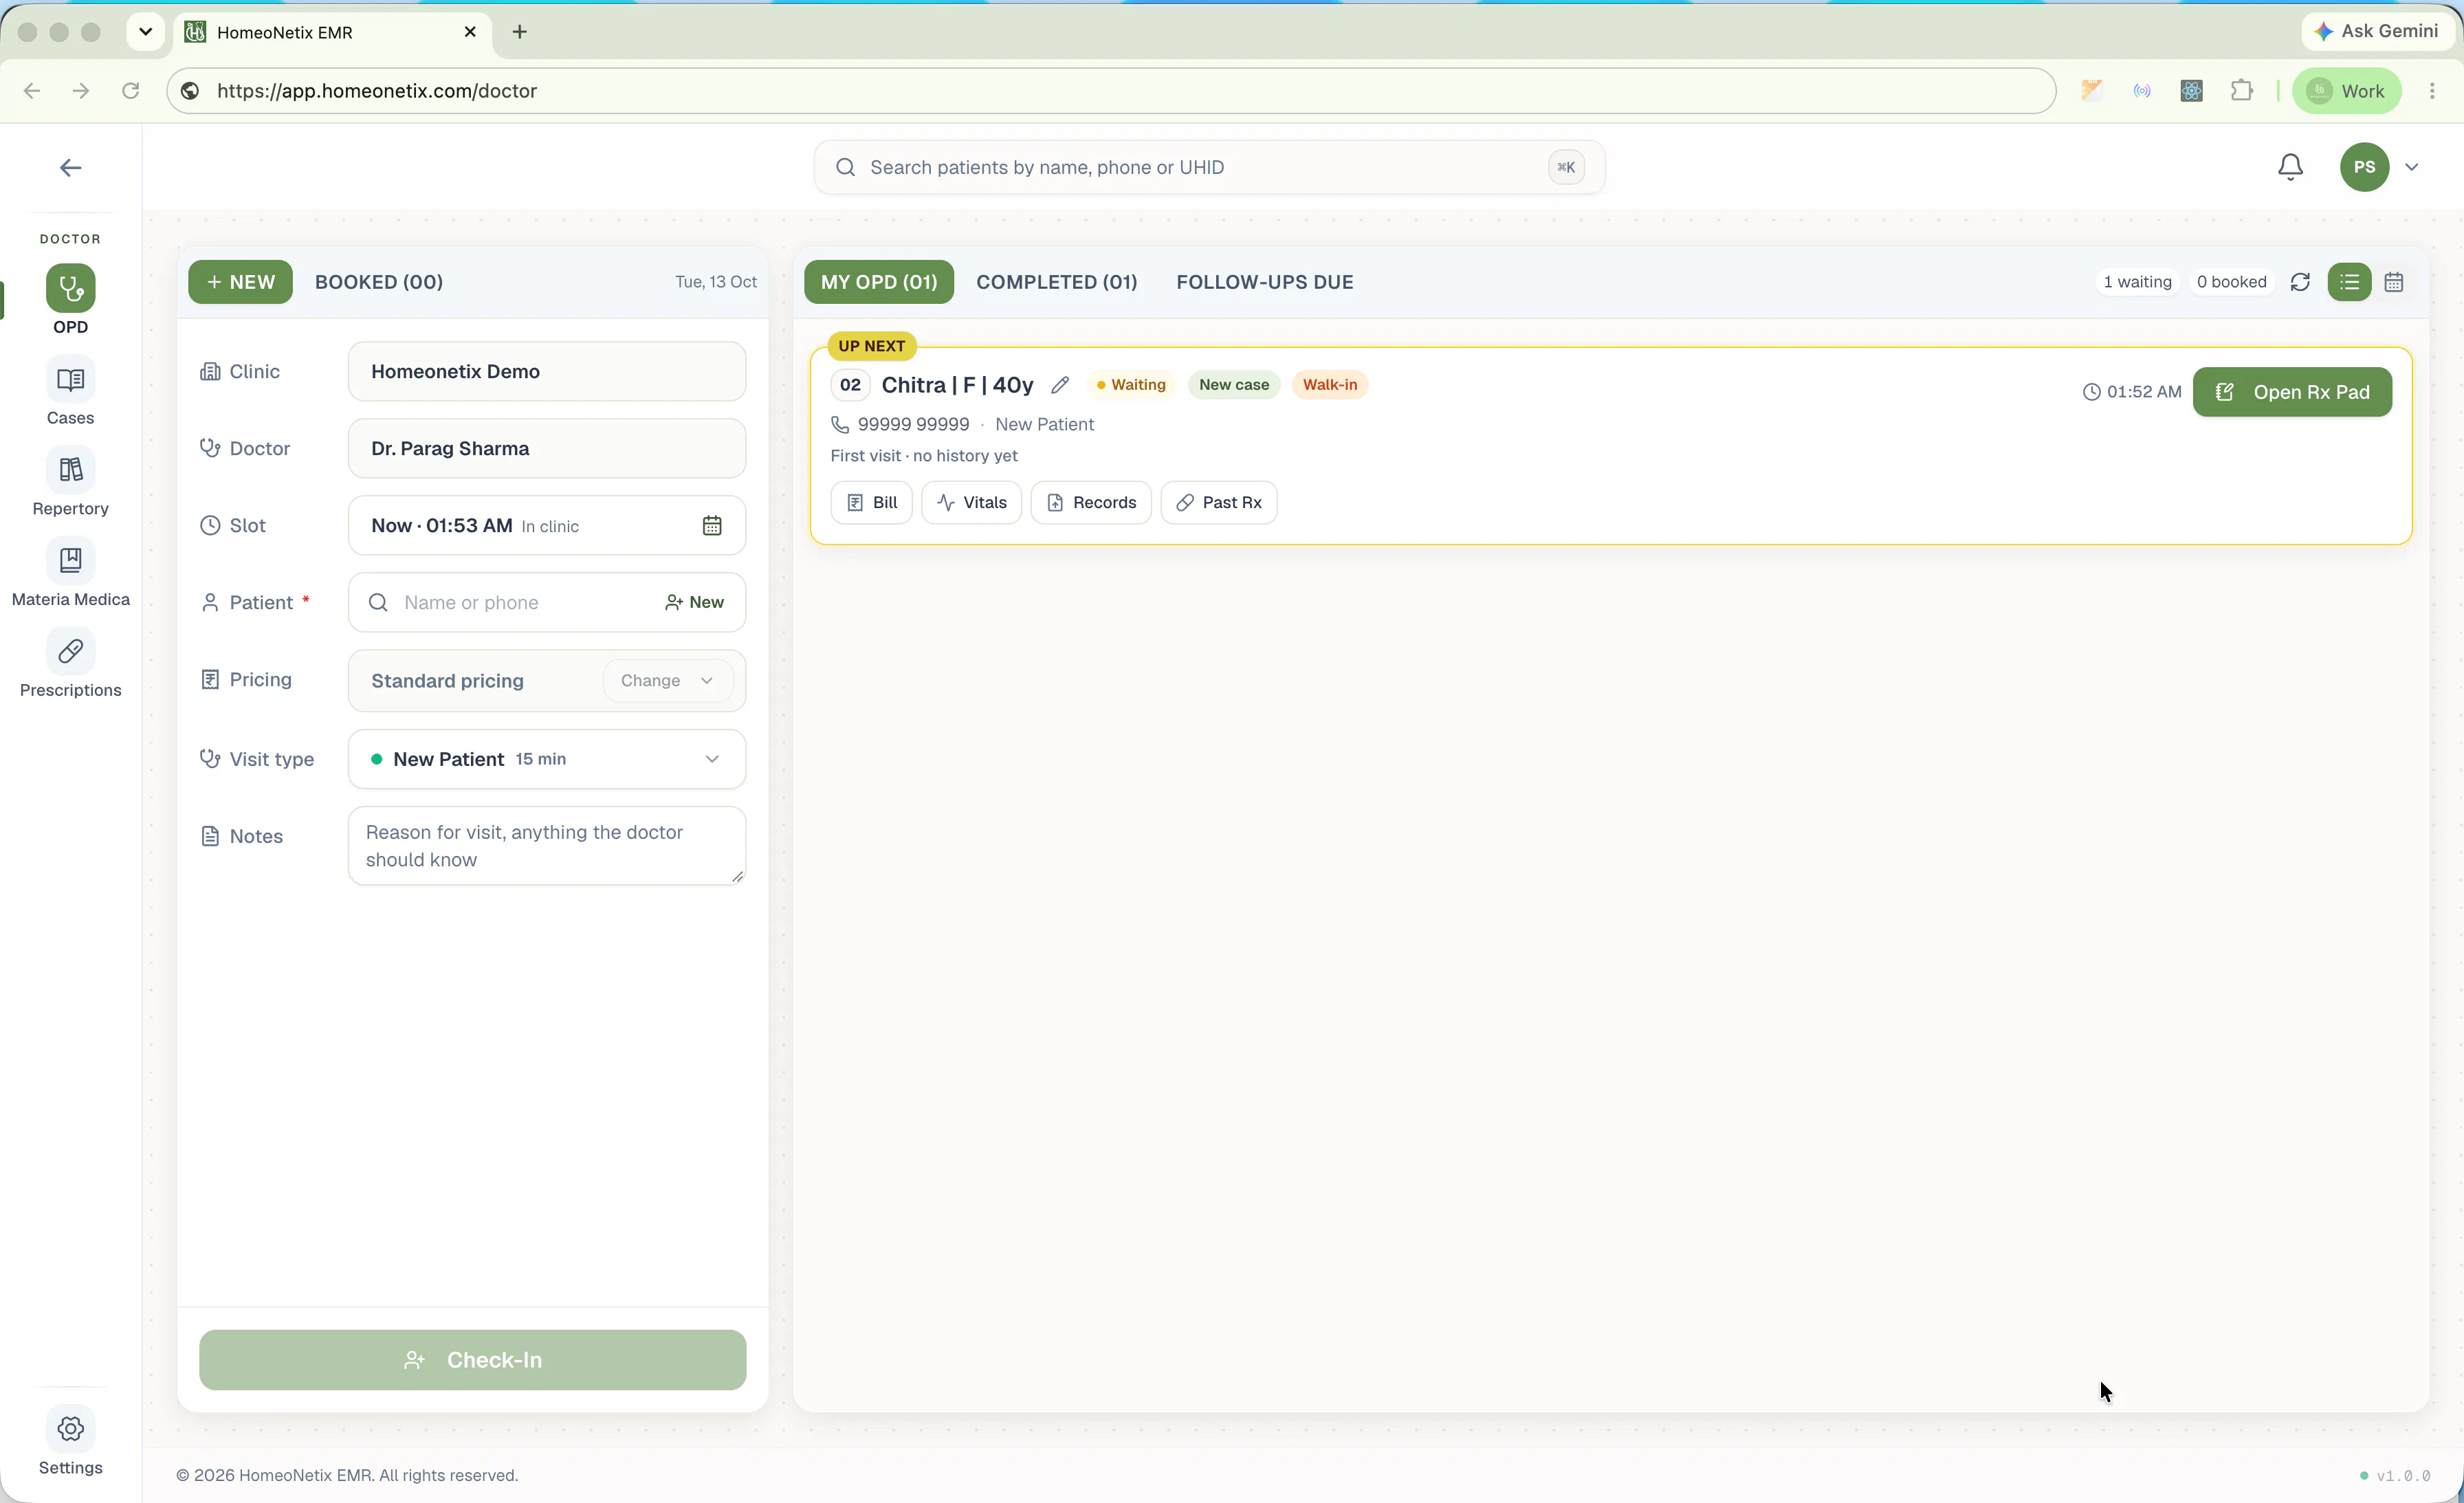Expand the Visit type New Patient dropdown
The width and height of the screenshot is (2464, 1503).
[x=547, y=759]
